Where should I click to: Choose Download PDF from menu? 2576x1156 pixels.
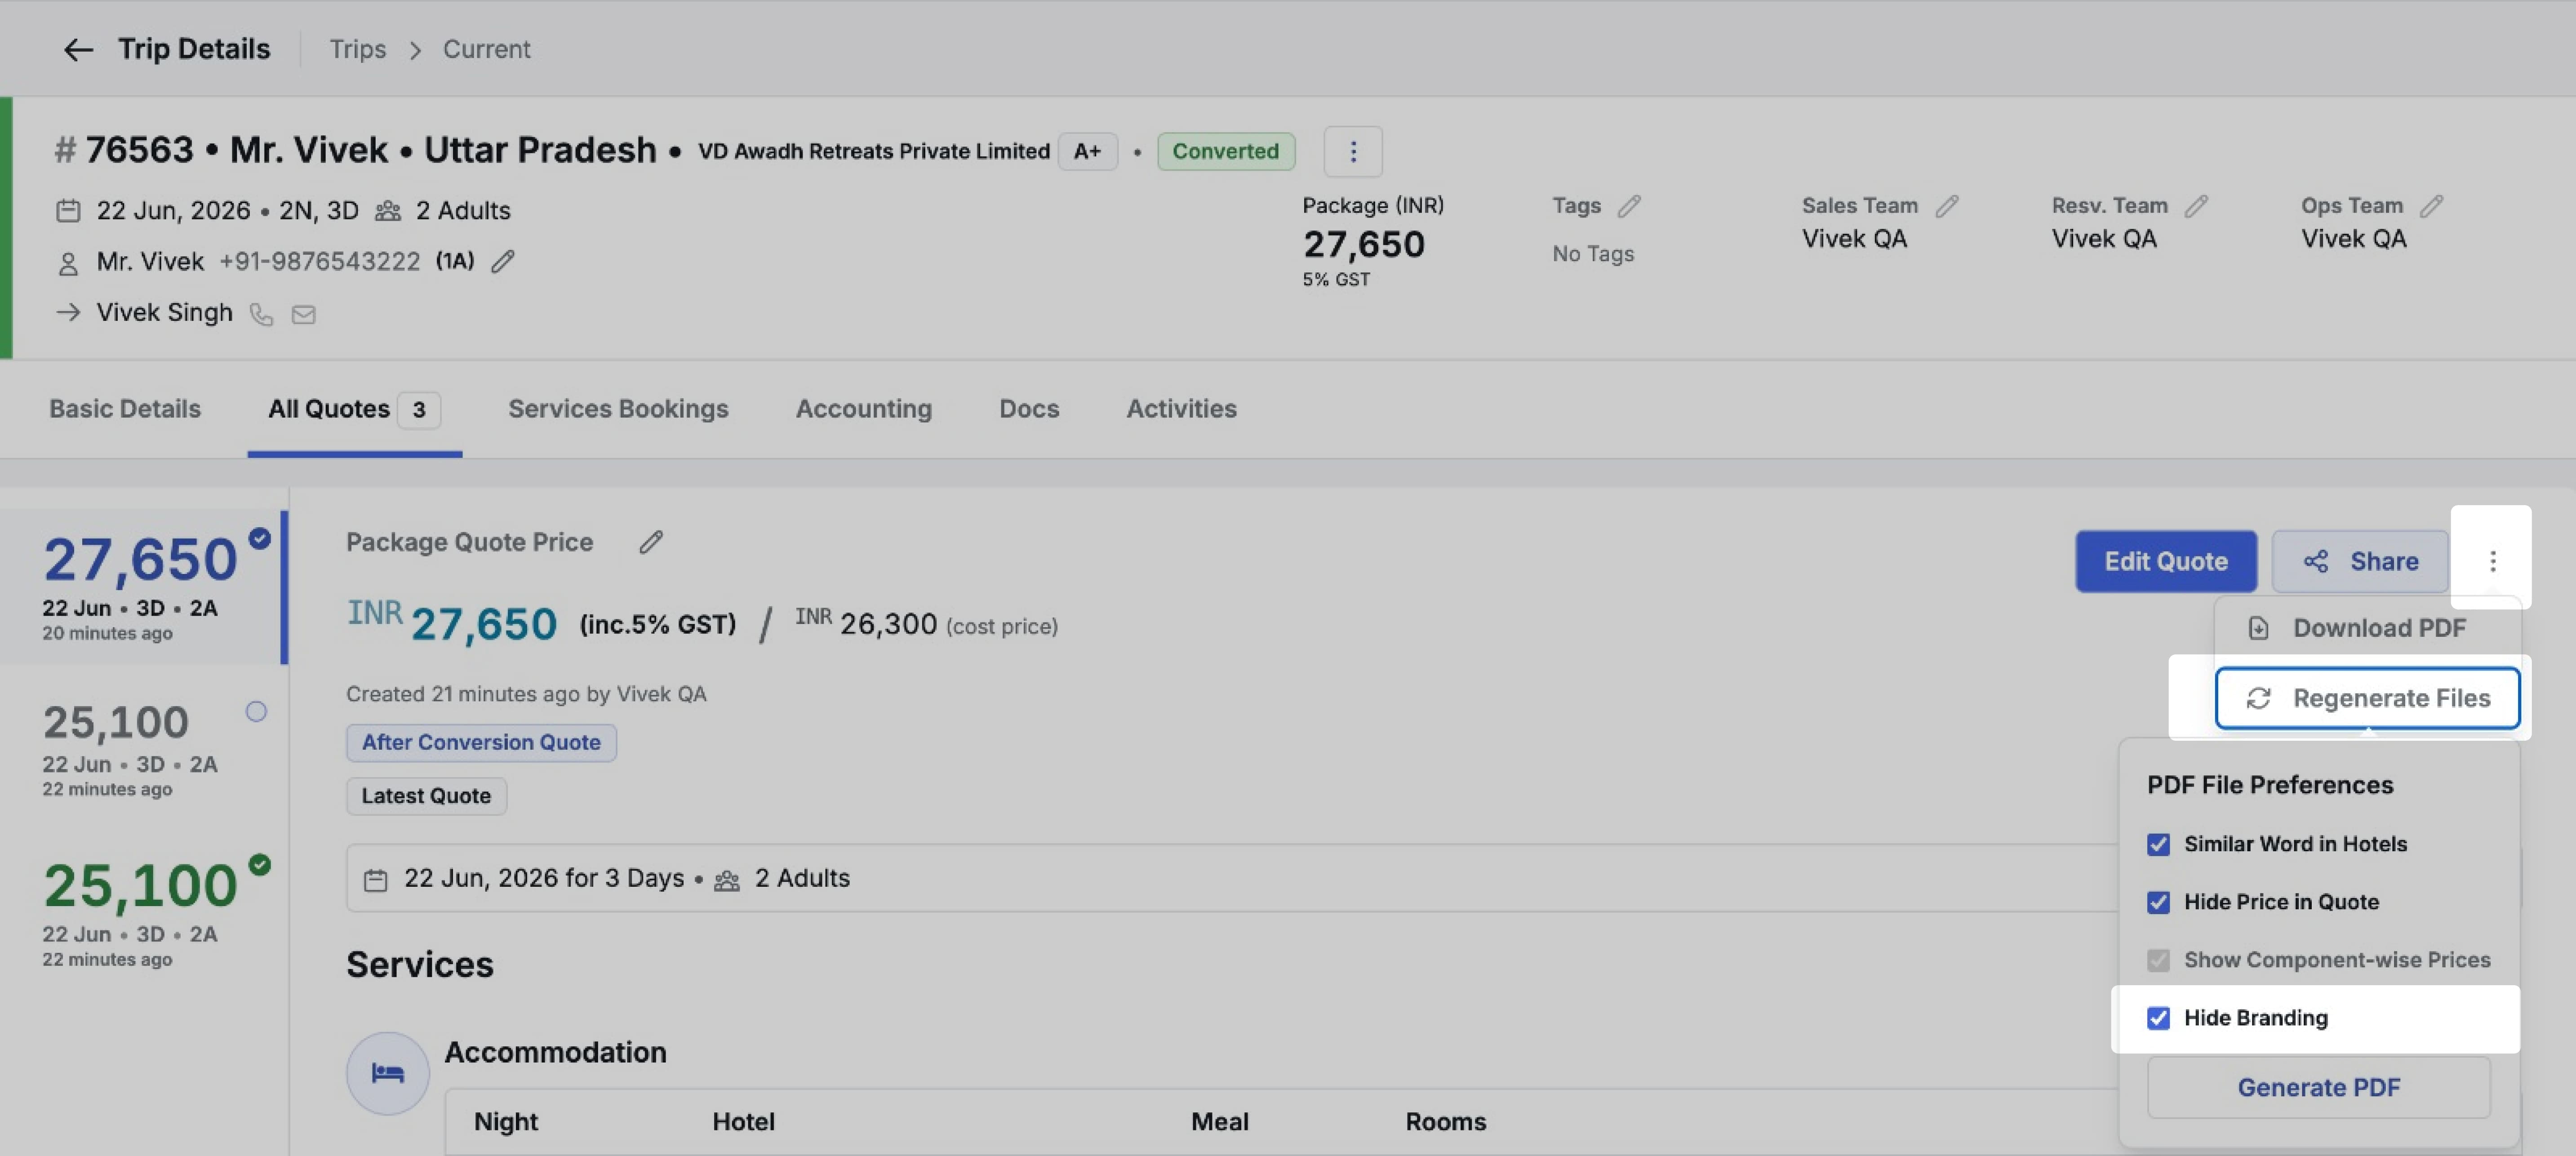(x=2367, y=628)
